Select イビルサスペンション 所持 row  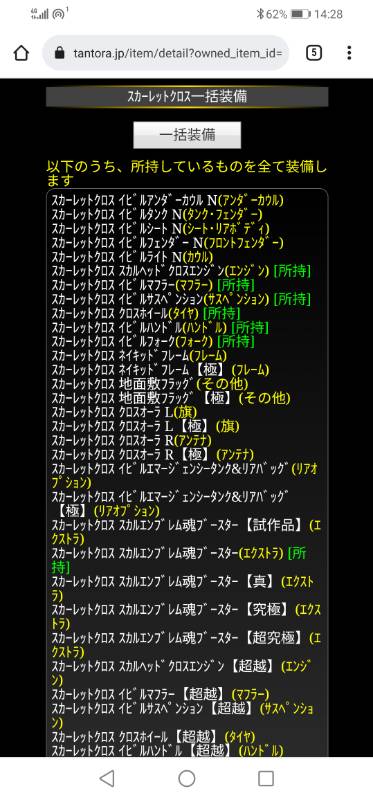(x=181, y=298)
